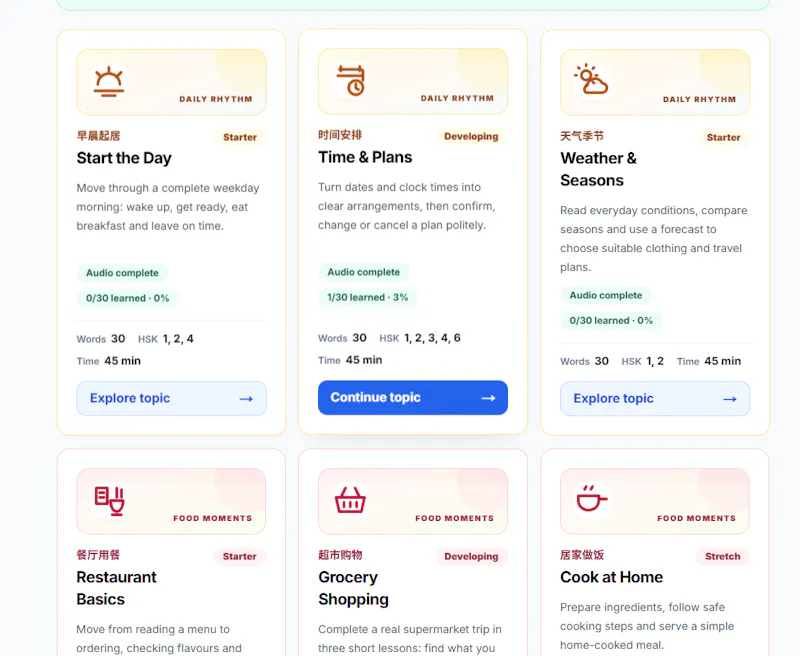The height and width of the screenshot is (656, 800).
Task: Click the Start the Day title
Action: [x=124, y=158]
